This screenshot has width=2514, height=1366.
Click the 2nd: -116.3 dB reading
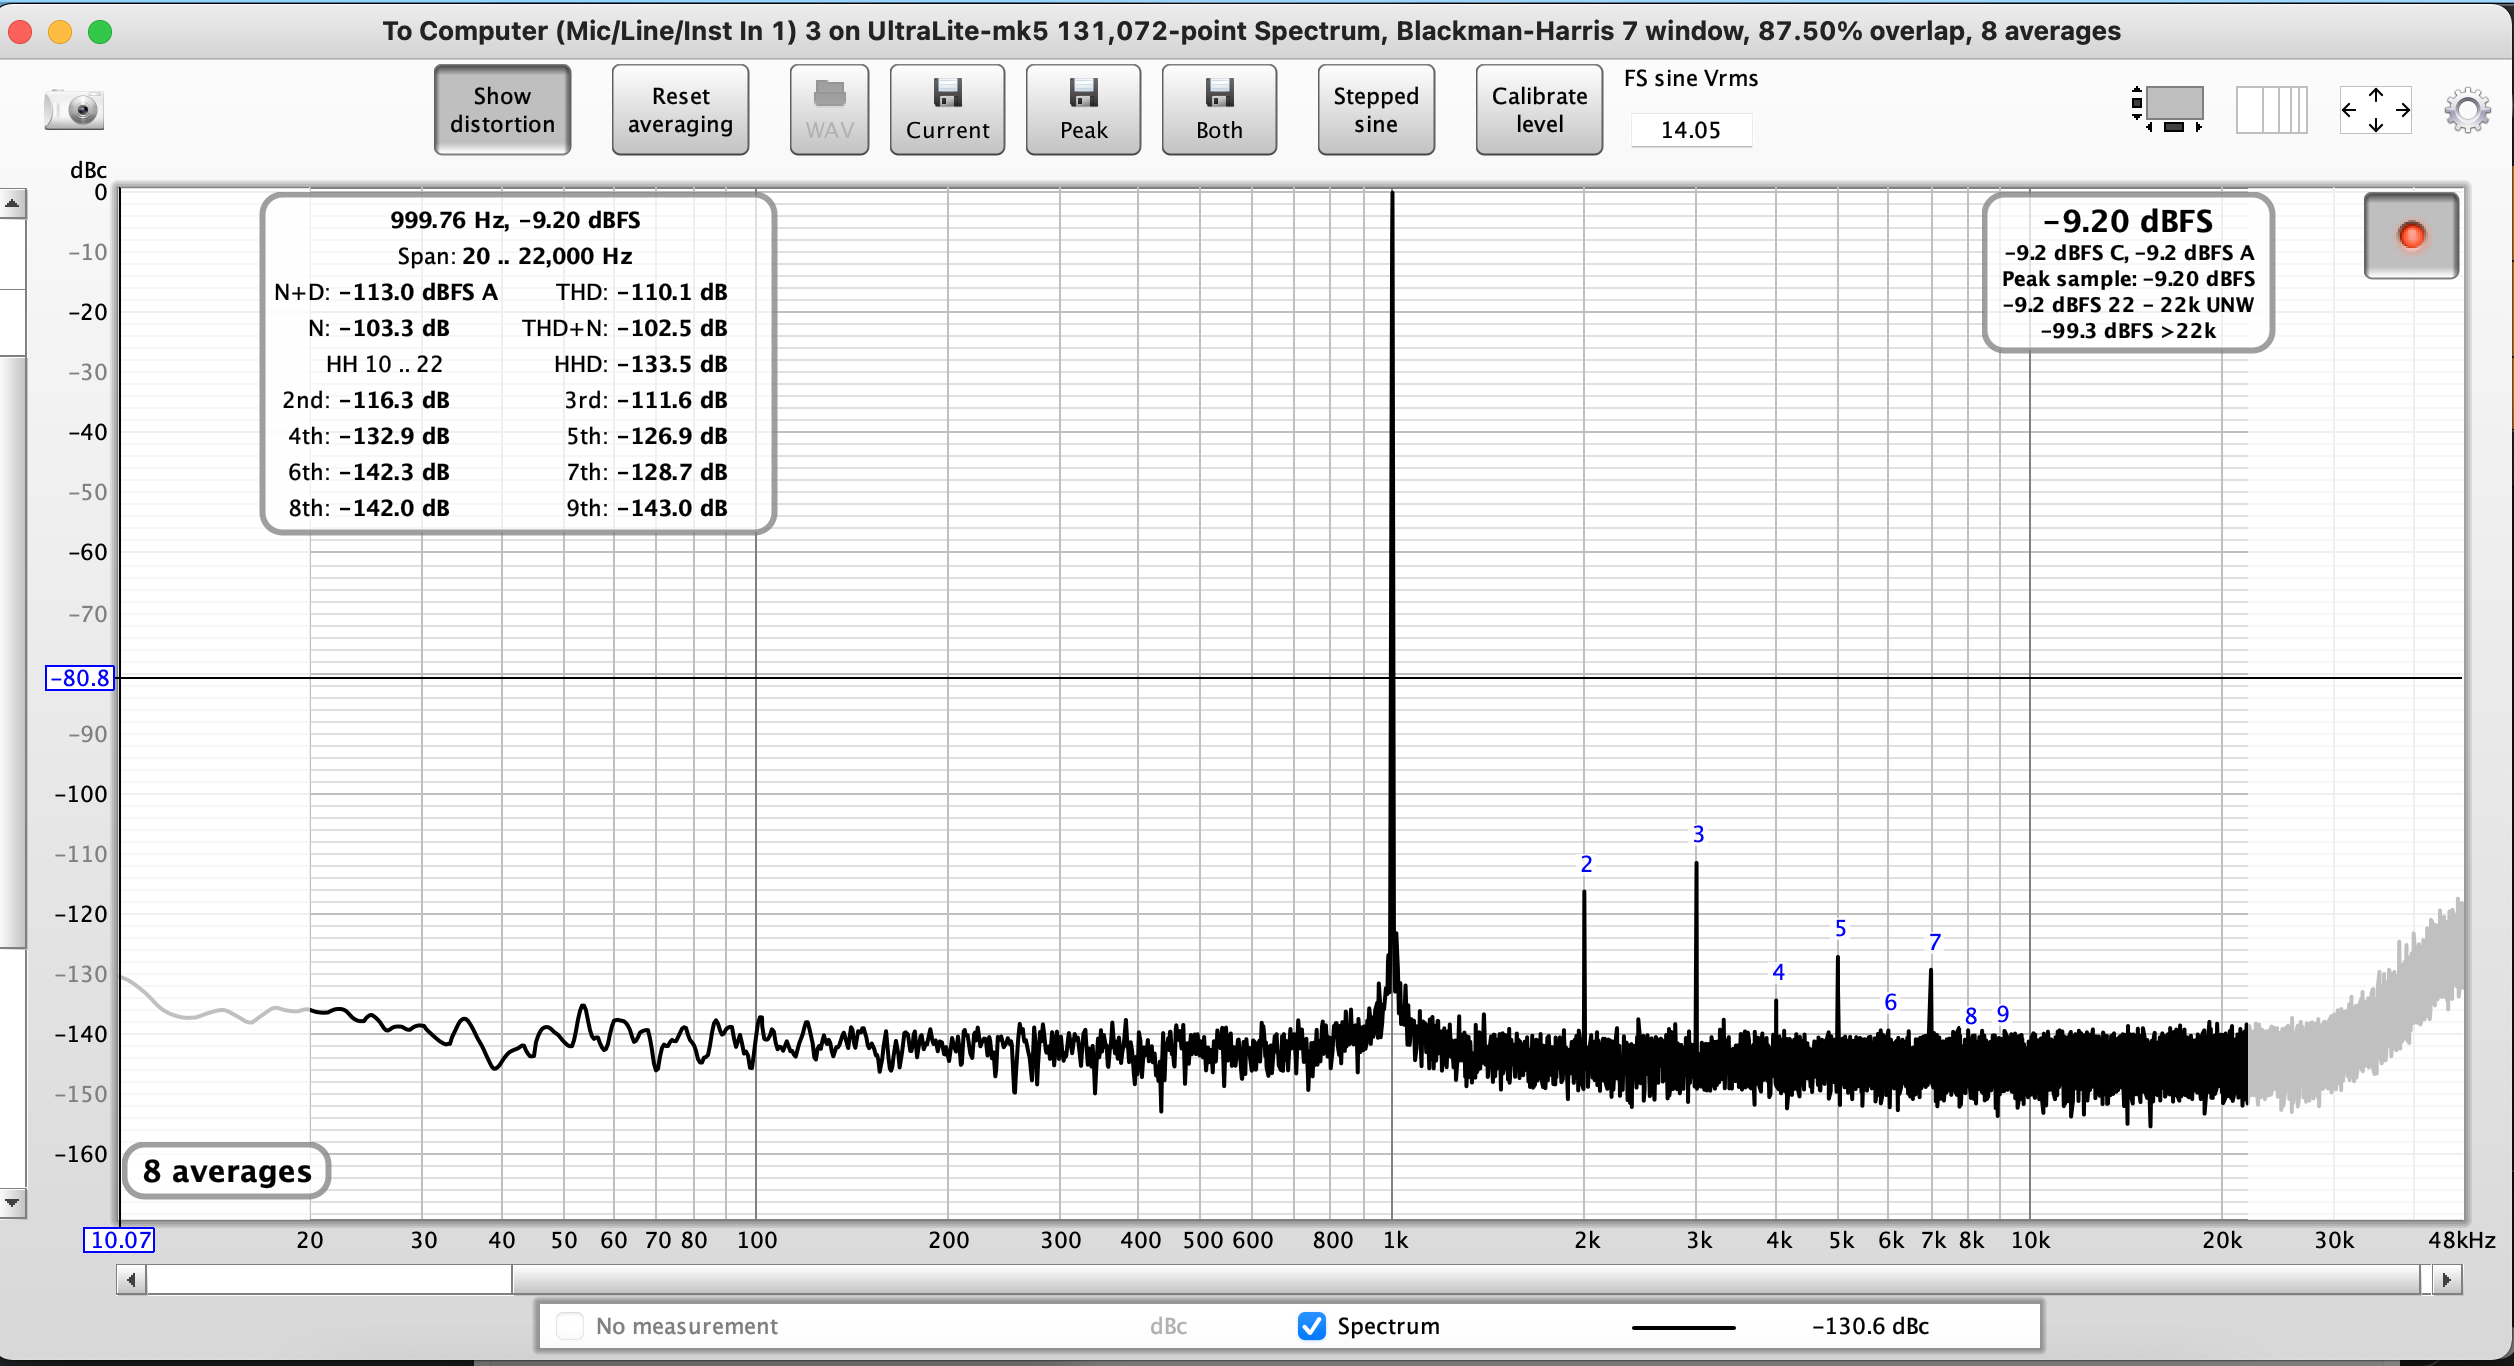click(365, 400)
